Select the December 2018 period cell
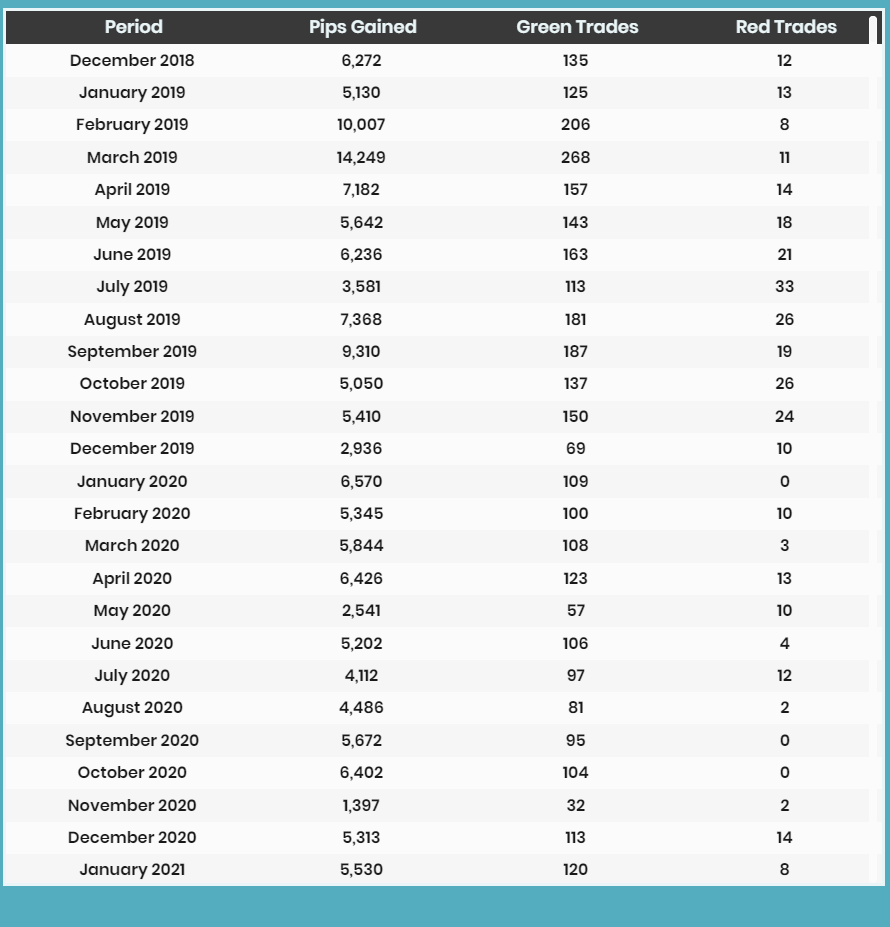Viewport: 890px width, 927px height. point(132,60)
